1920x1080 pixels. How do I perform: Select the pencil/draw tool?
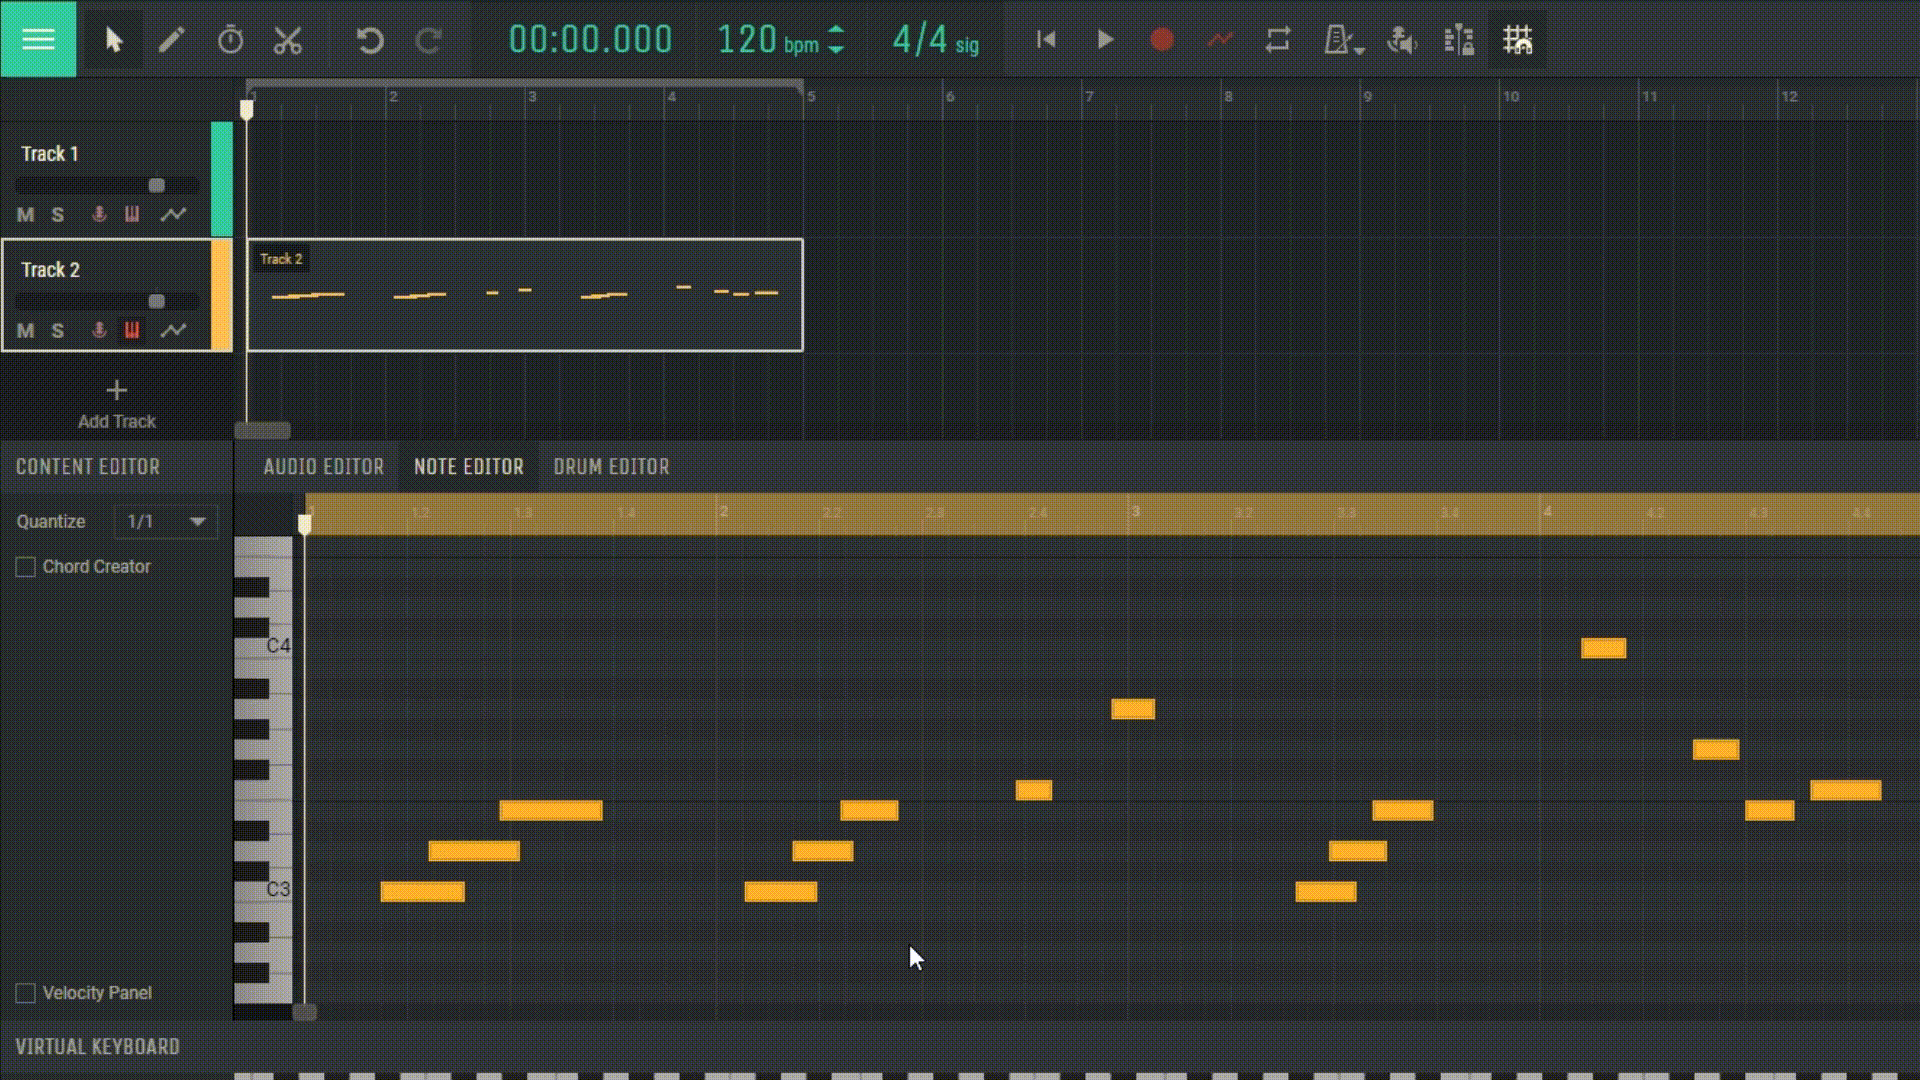(170, 40)
